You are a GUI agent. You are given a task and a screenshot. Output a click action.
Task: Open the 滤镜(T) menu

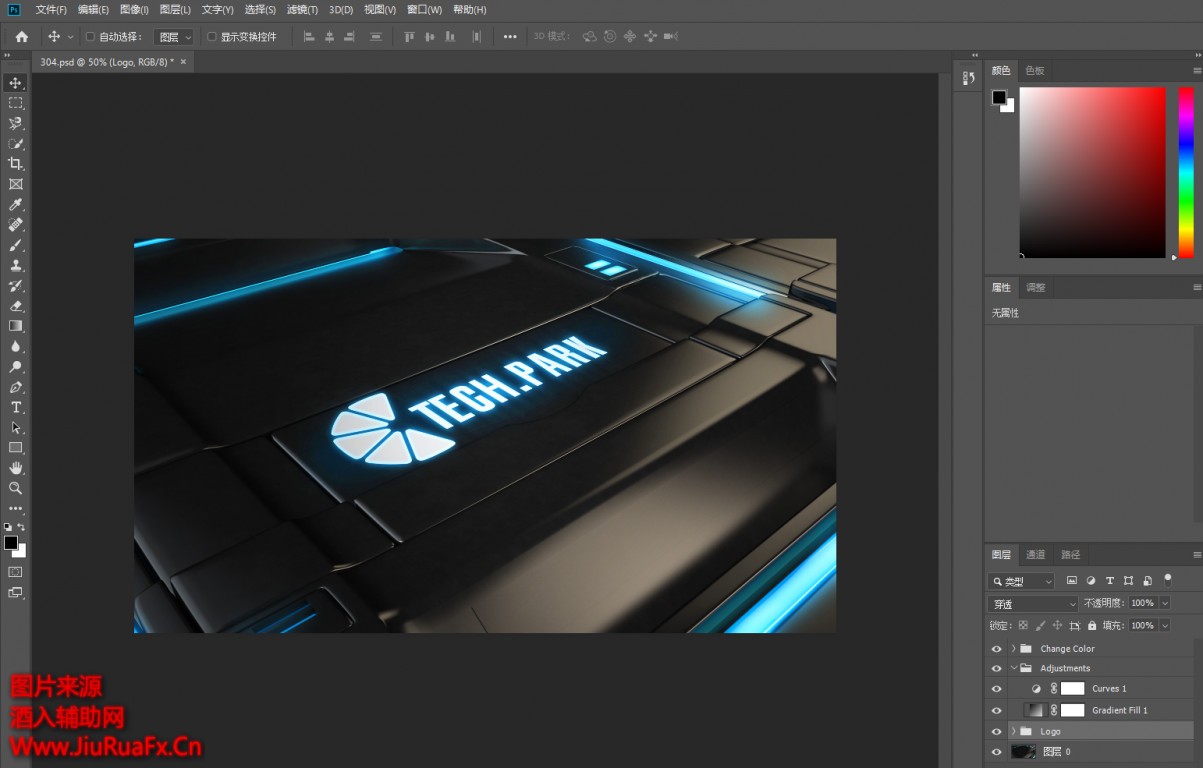302,10
